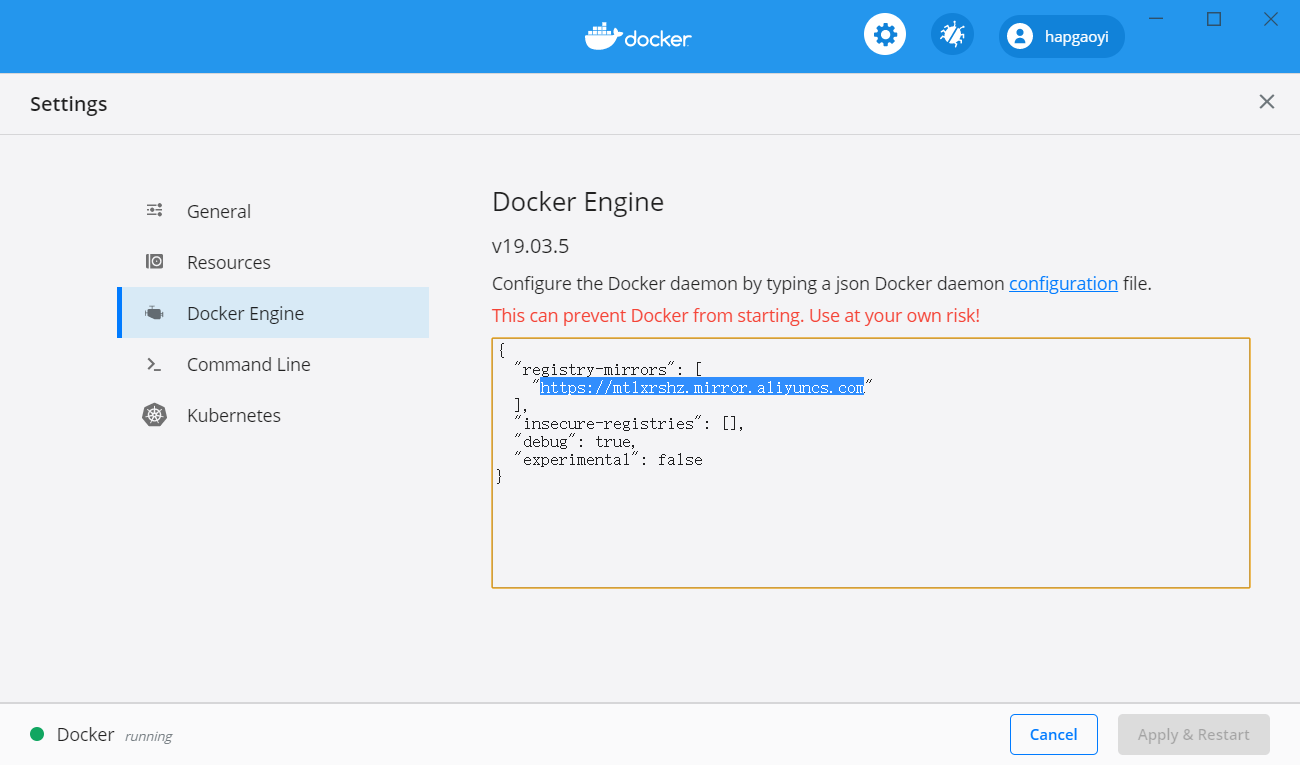Screen dimensions: 1300x765
Task: Open the Troubleshoot bug icon
Action: (x=952, y=35)
